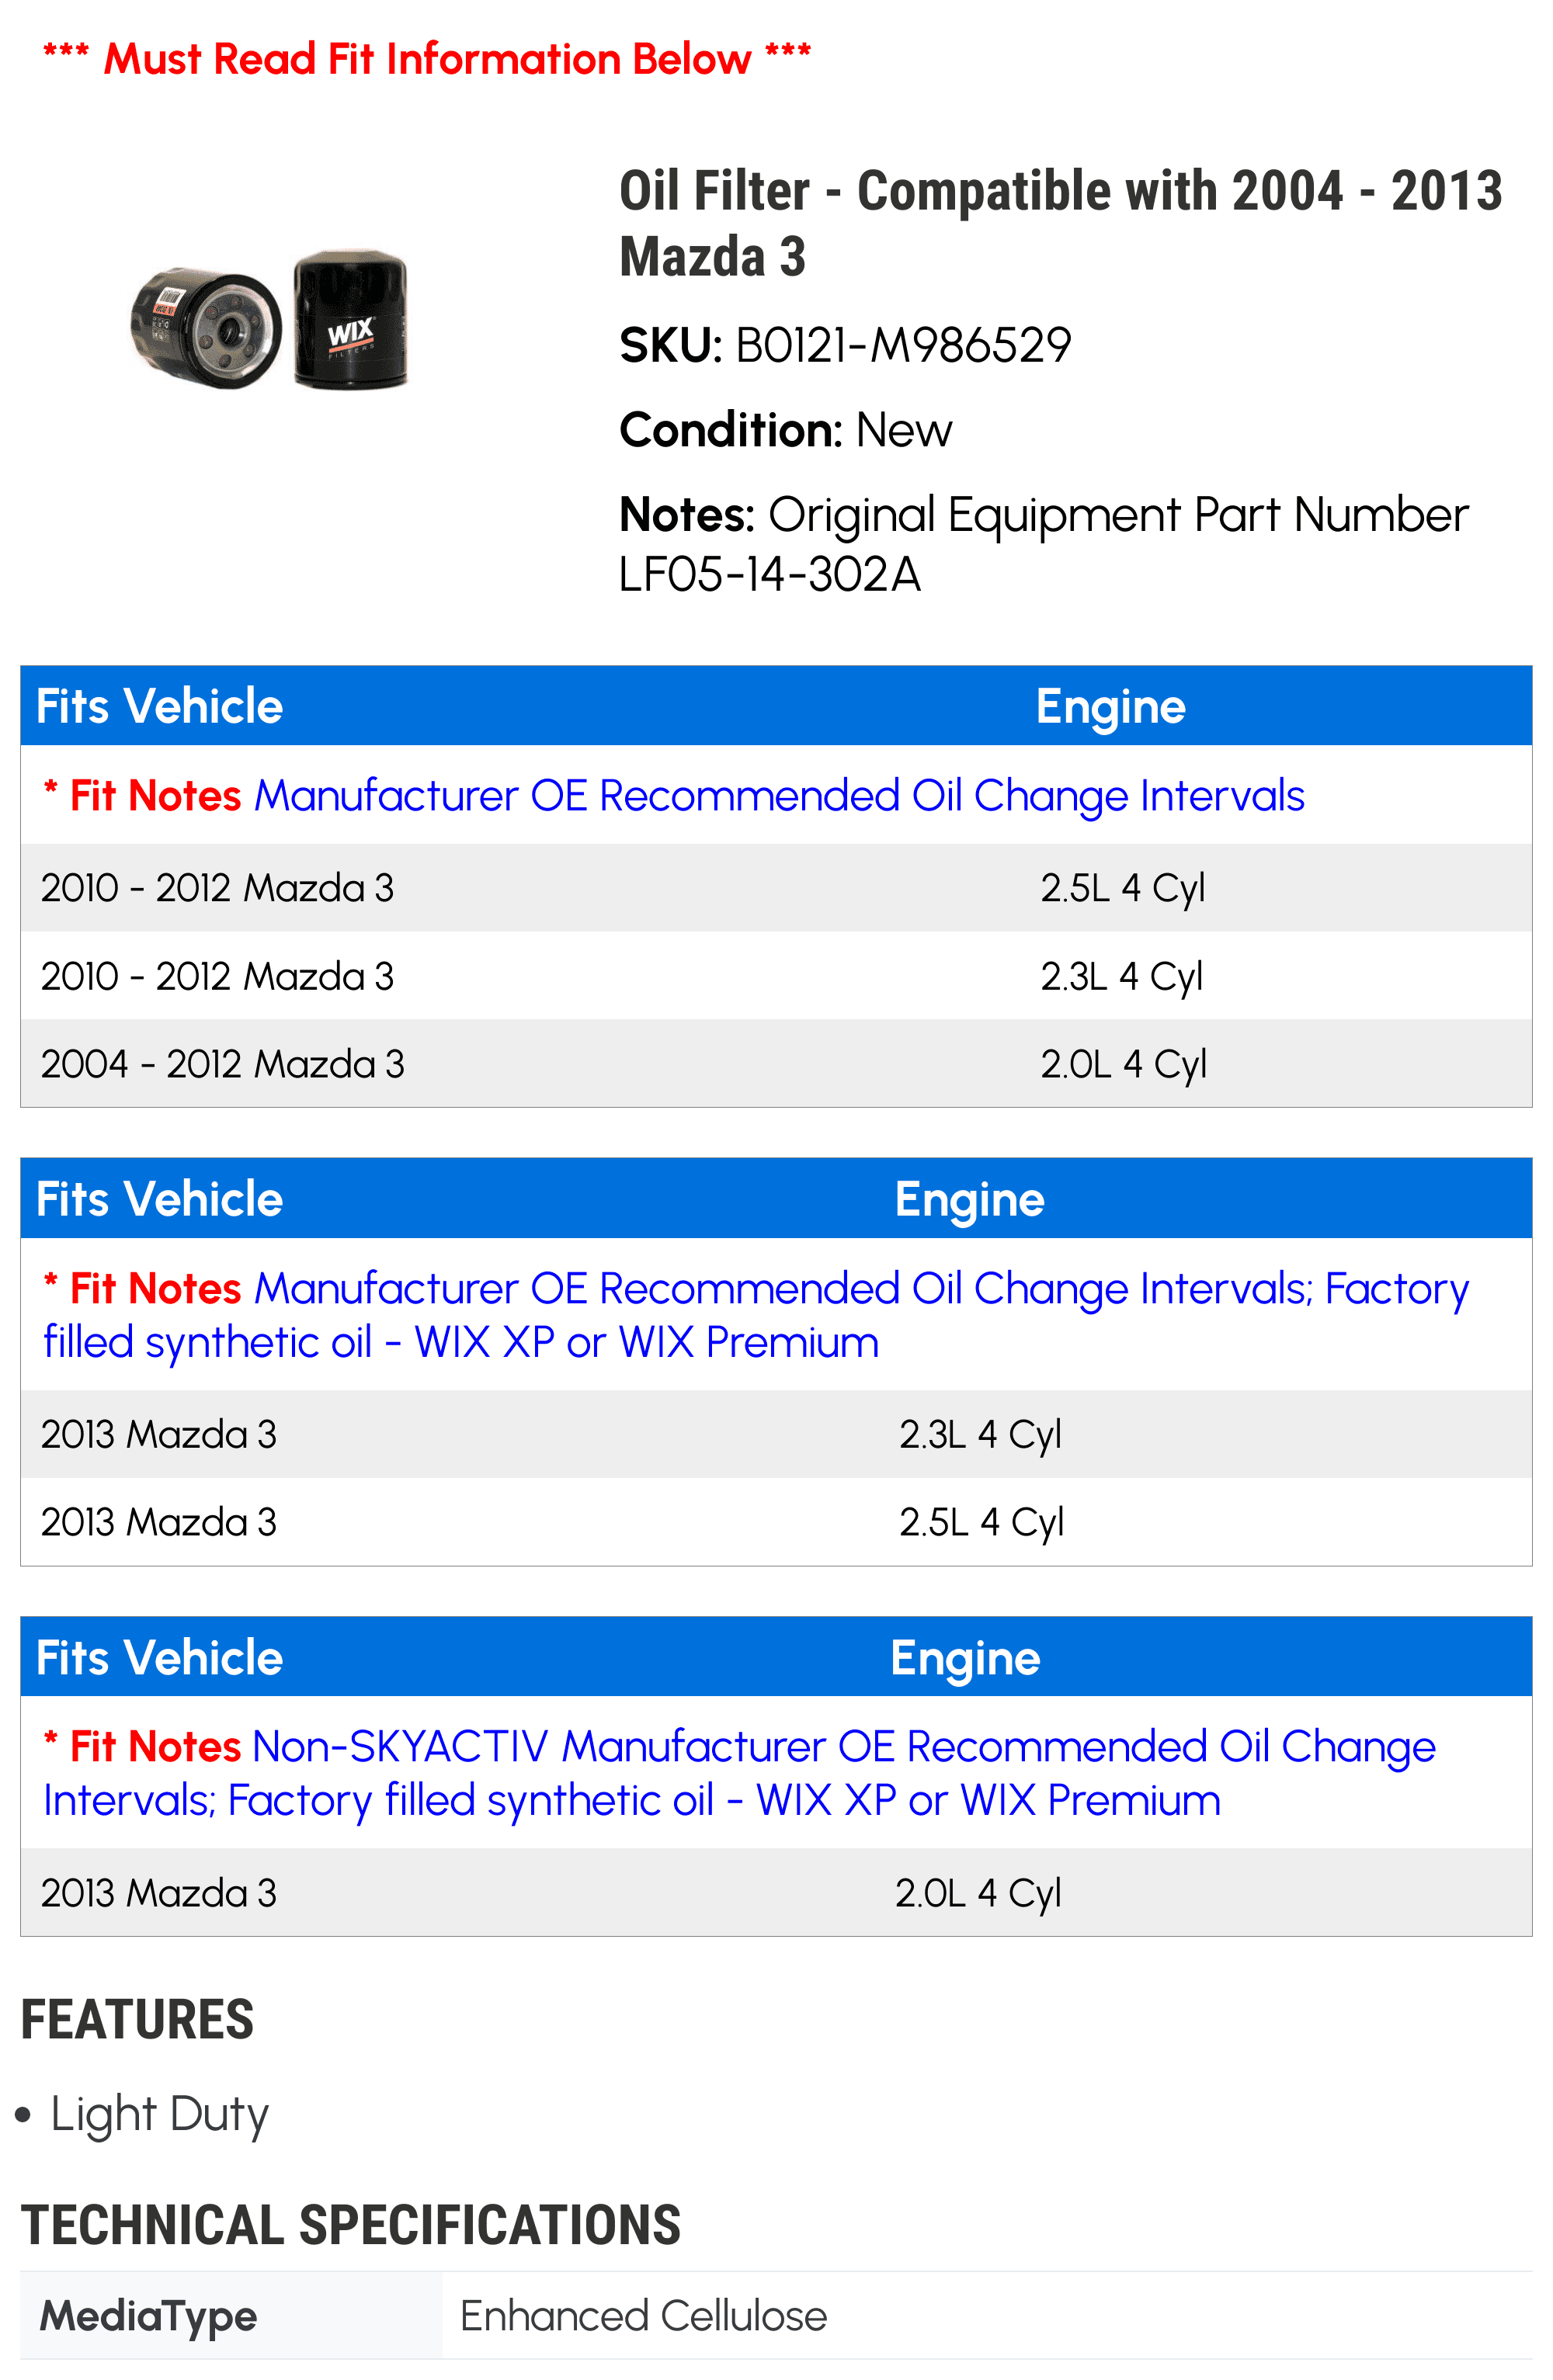Select the Oil Filter product title heading

tap(1060, 223)
